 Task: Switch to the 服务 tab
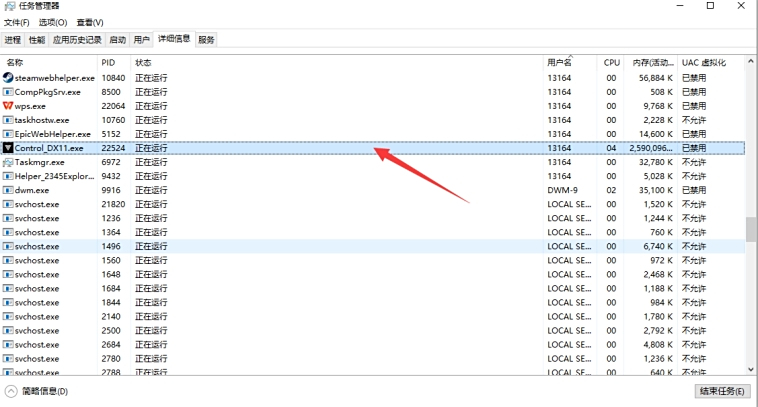tap(206, 40)
